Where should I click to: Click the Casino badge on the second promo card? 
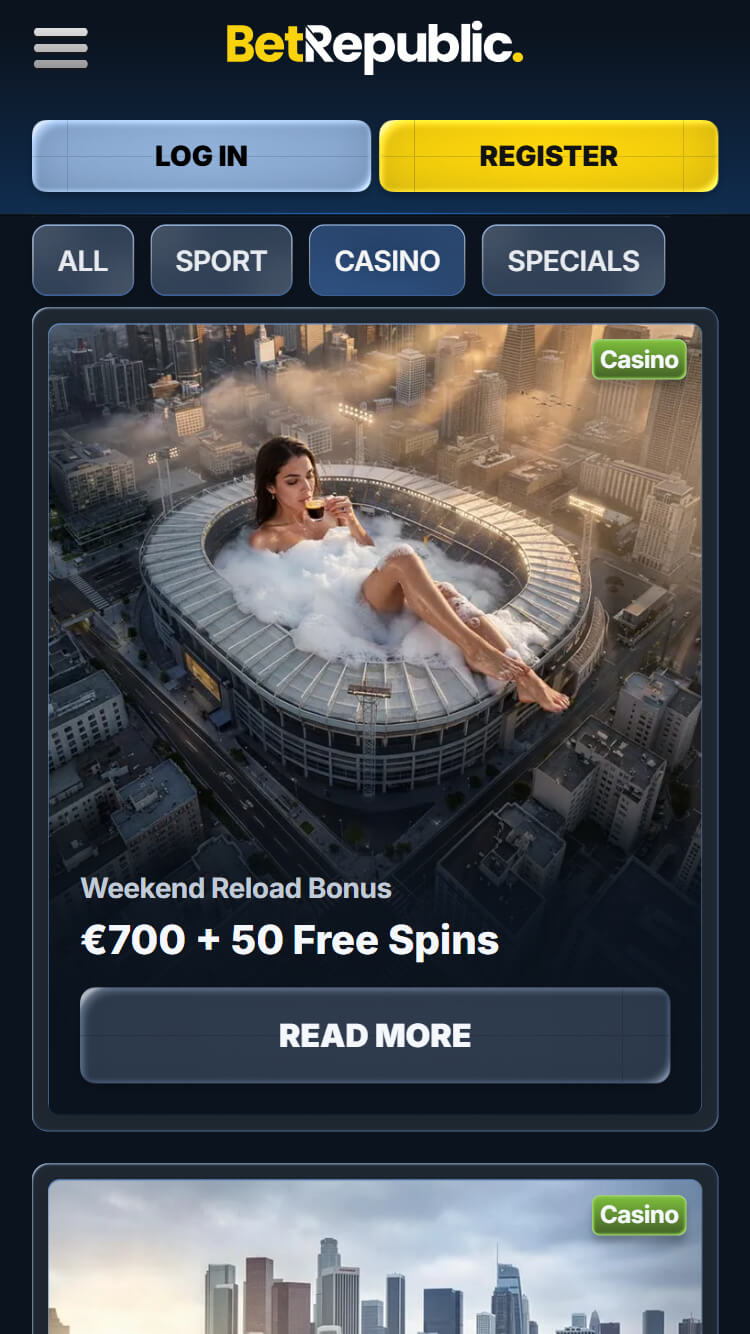point(639,1215)
